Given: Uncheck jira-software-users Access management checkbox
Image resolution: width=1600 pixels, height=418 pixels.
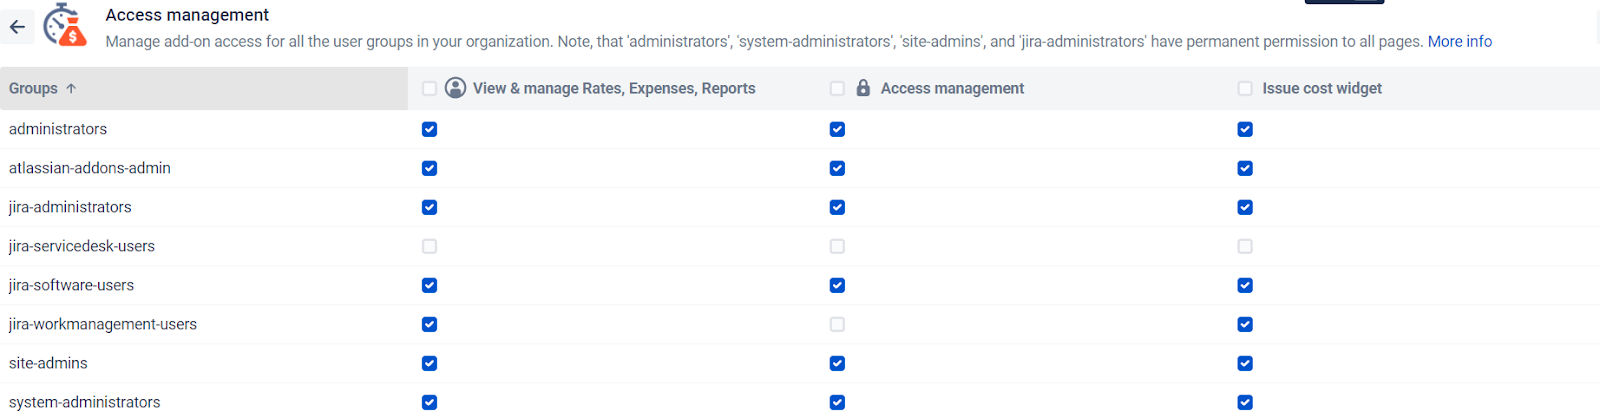Looking at the screenshot, I should click(x=838, y=285).
